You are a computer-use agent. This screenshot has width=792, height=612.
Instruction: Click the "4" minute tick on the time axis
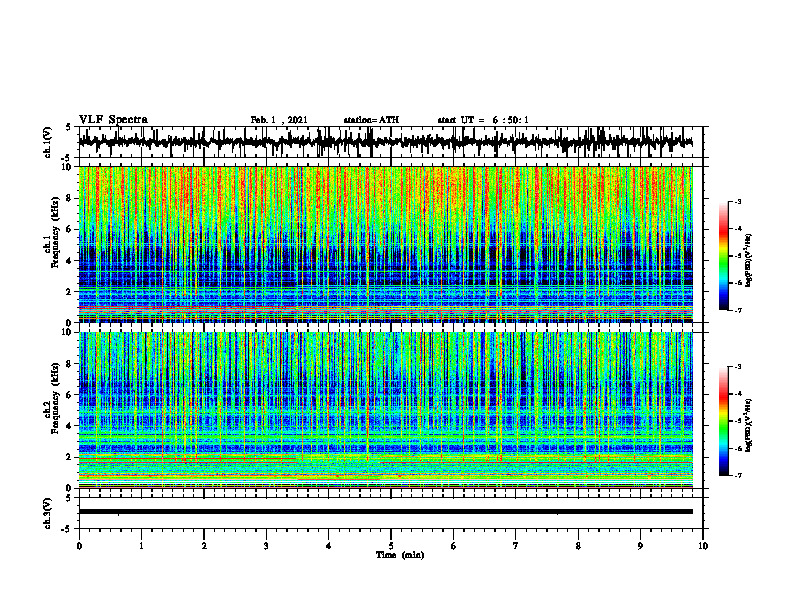[328, 546]
